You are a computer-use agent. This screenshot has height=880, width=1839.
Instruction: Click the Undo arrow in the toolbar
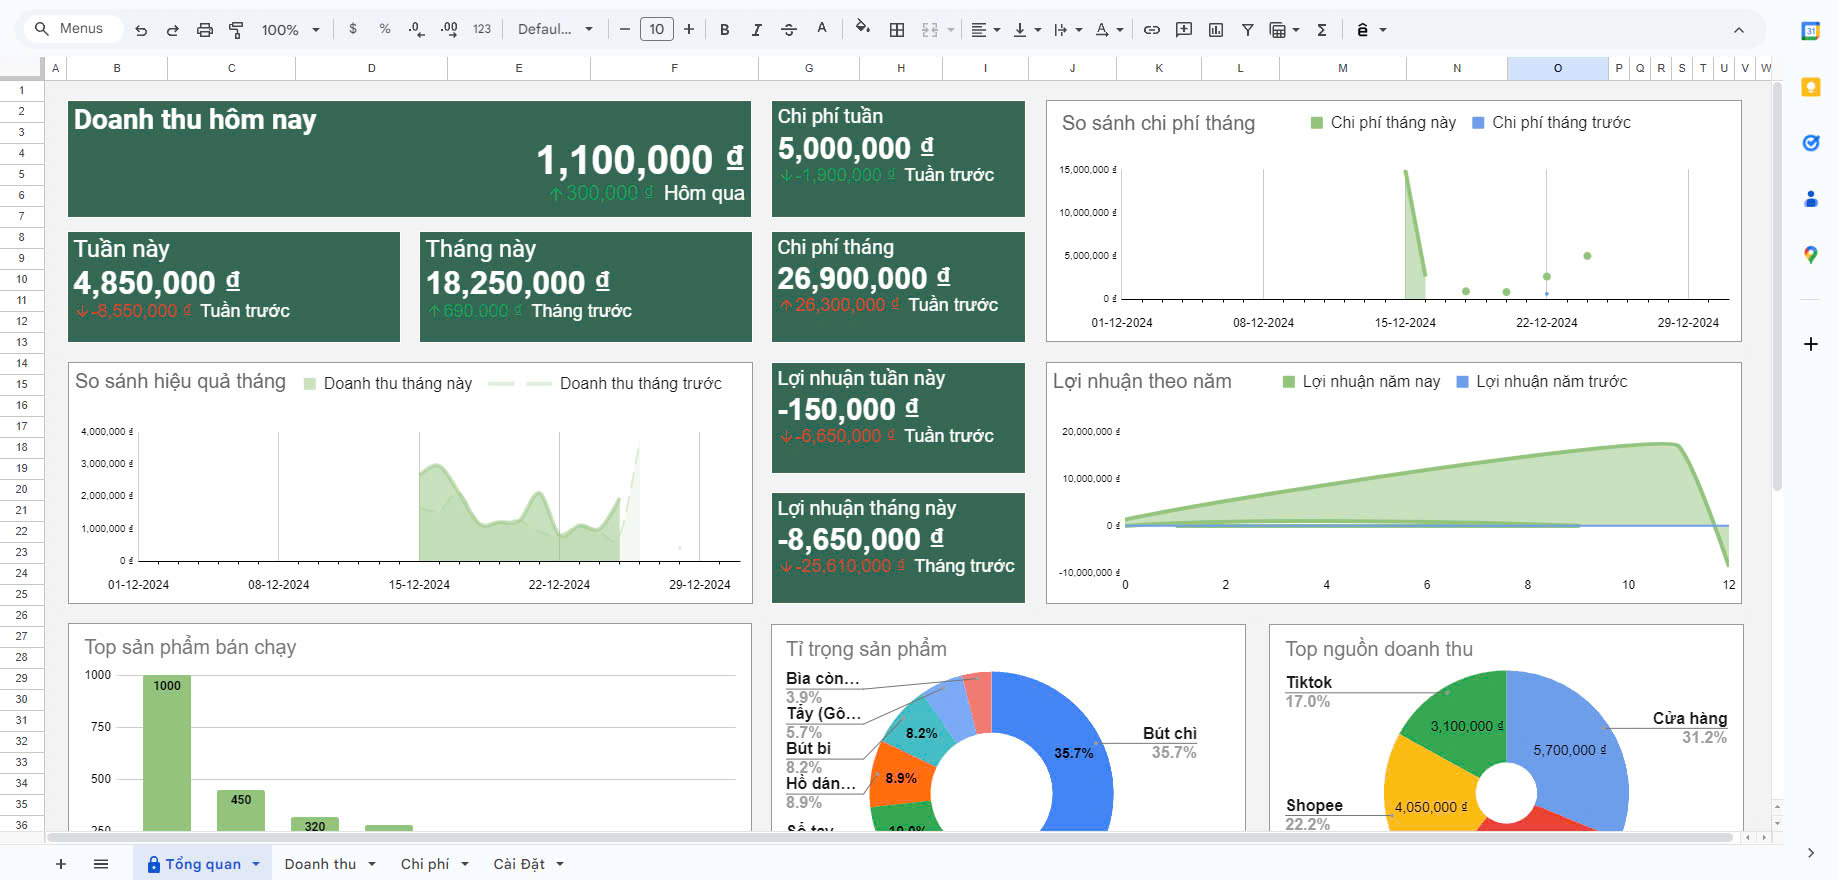point(141,30)
